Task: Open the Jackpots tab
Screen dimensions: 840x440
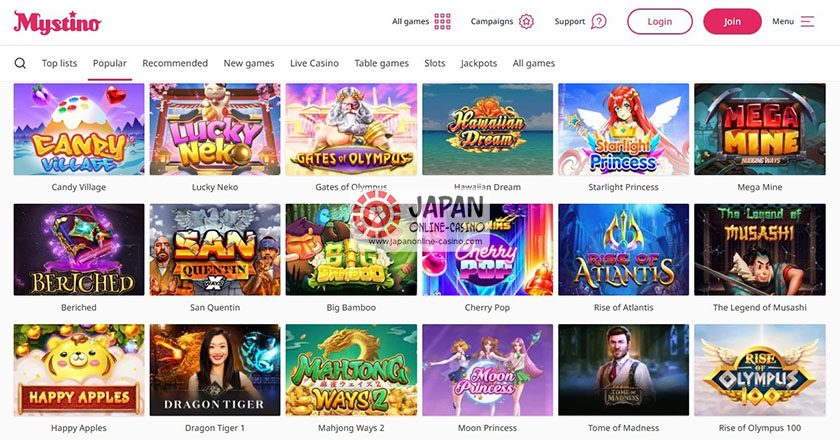Action: [x=479, y=63]
